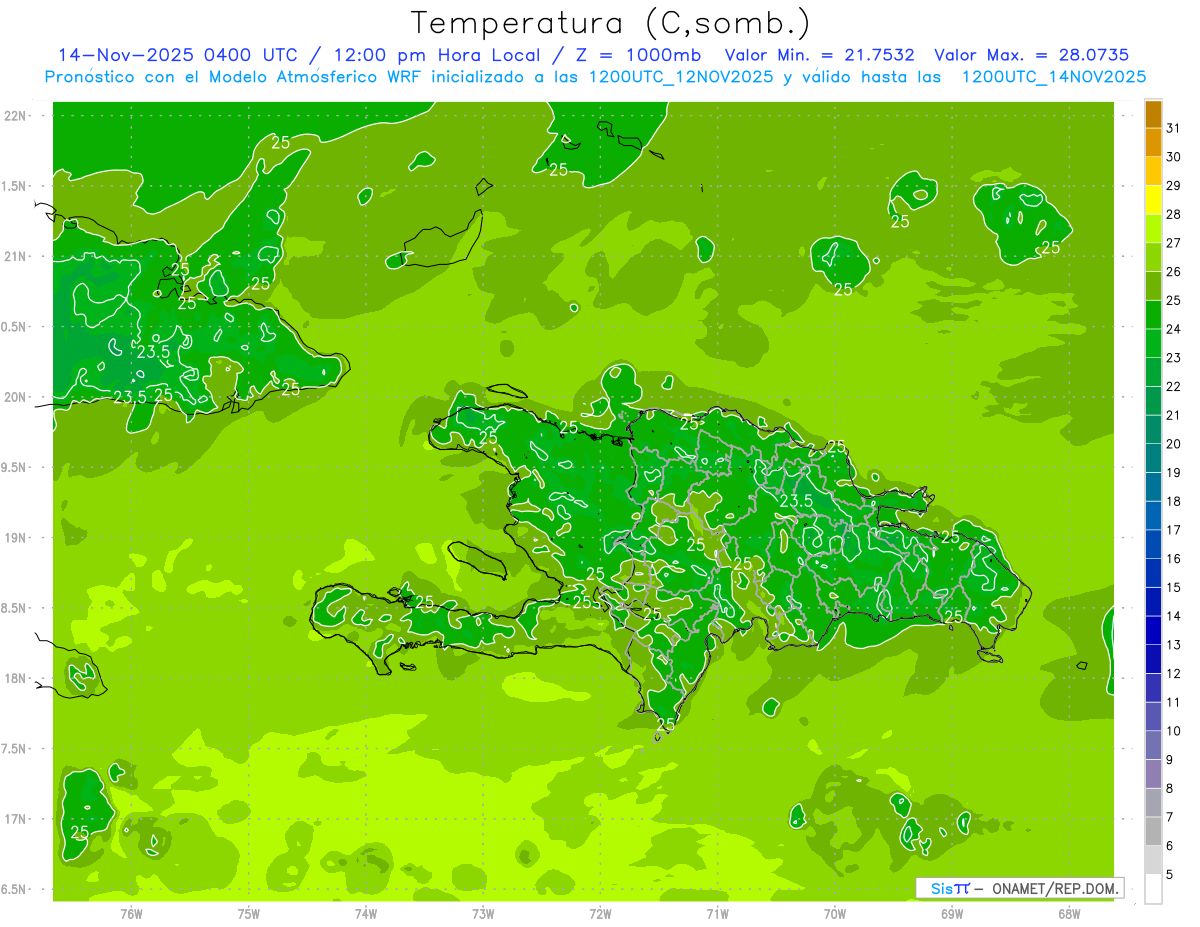Click the '14-Nov-2025 0400 UTC' timestamp
Image resolution: width=1200 pixels, height=927 pixels.
click(176, 55)
